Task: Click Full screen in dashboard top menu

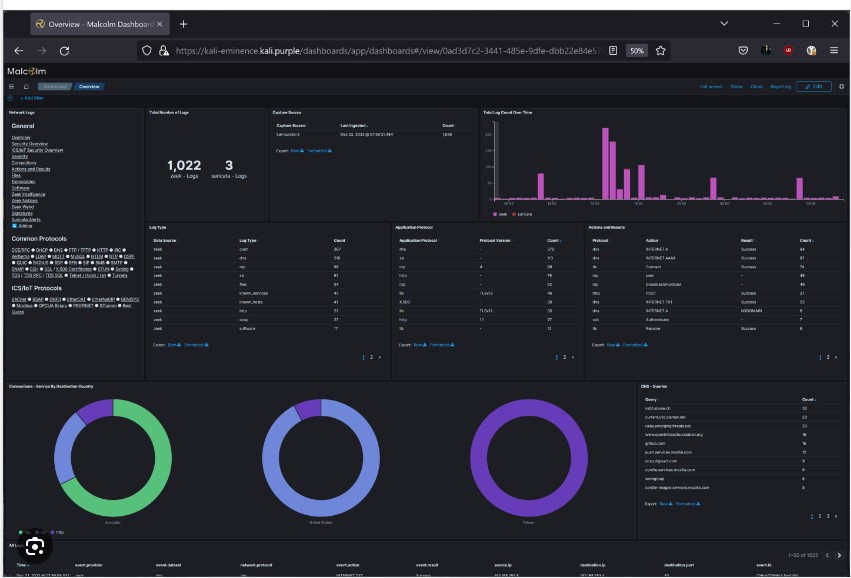Action: (710, 87)
